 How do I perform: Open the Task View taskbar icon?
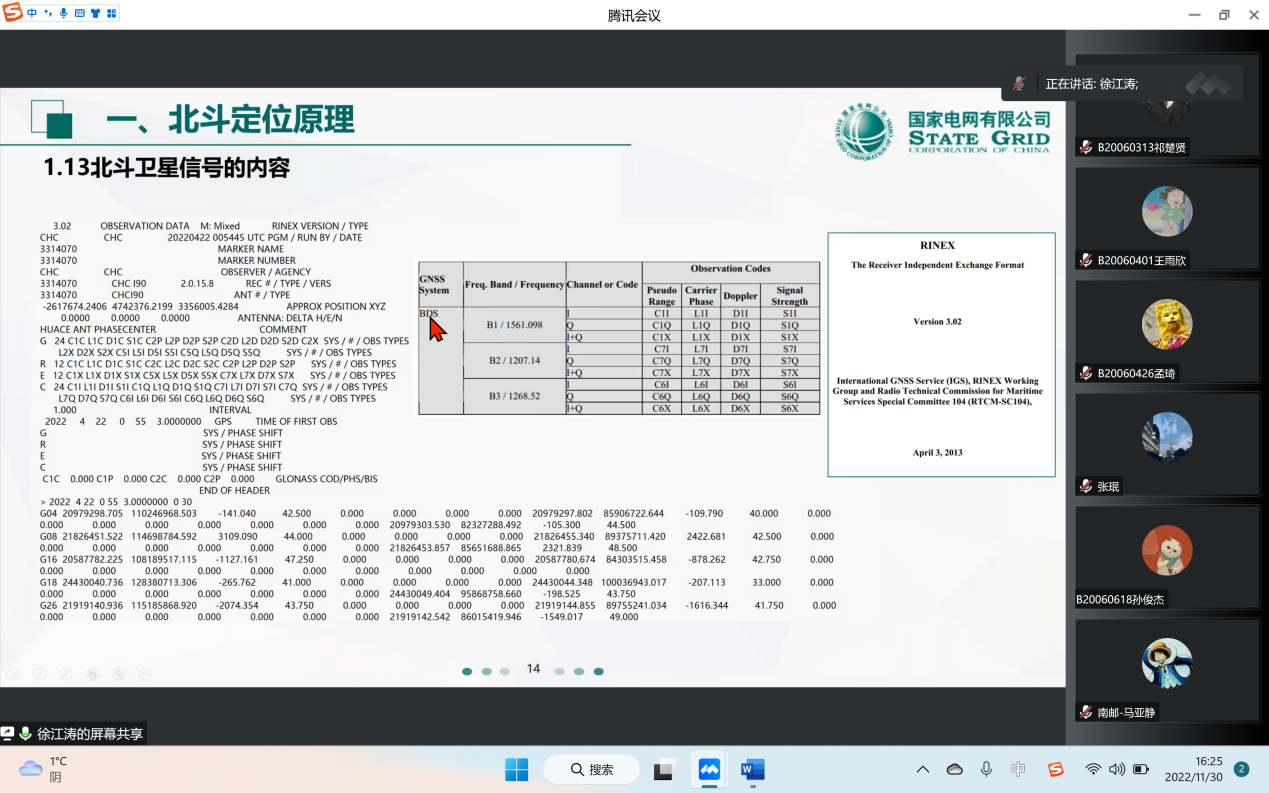[x=665, y=769]
